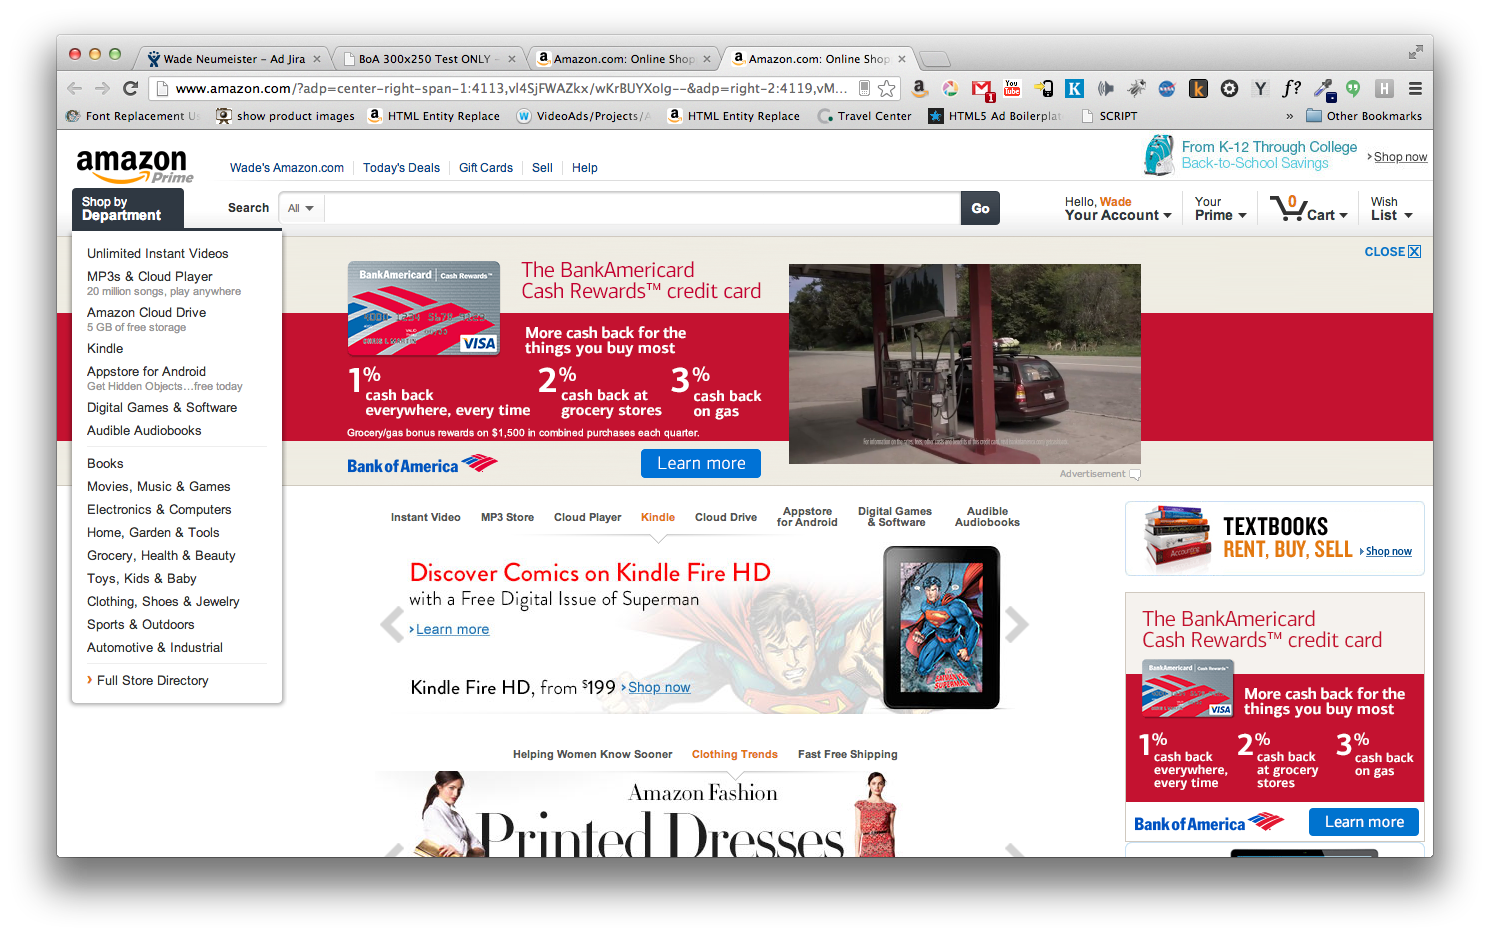The width and height of the screenshot is (1490, 936).
Task: Open the gear settings extension icon
Action: click(1229, 88)
